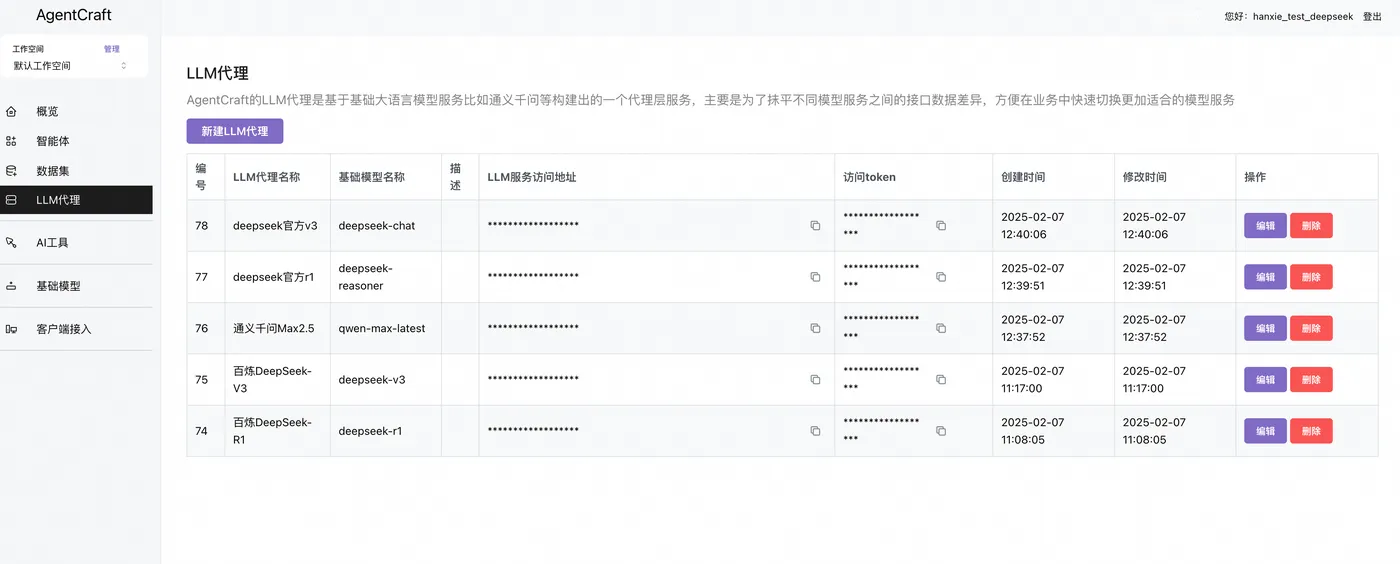Click the 概览 home icon in sidebar
Image resolution: width=1400 pixels, height=564 pixels.
pyautogui.click(x=11, y=111)
